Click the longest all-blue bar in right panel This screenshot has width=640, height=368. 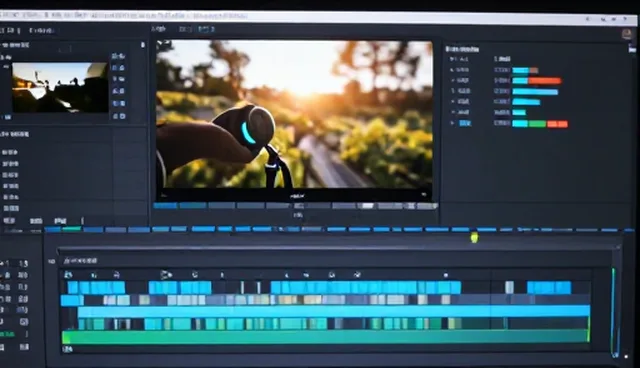[x=535, y=91]
